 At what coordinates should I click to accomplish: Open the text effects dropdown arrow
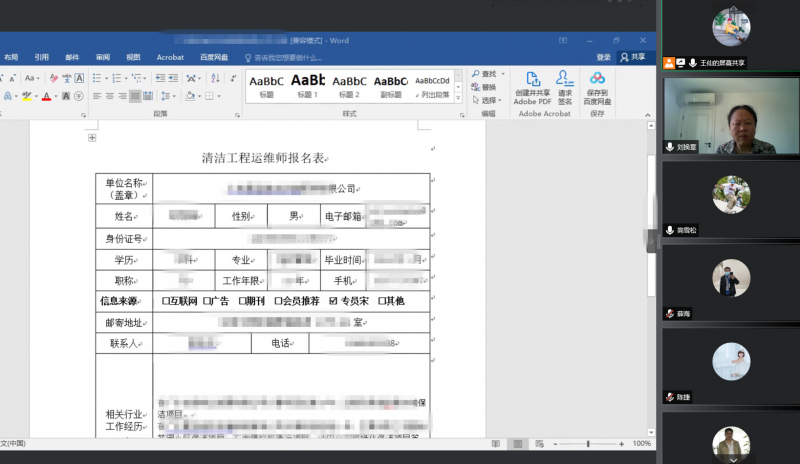click(16, 96)
